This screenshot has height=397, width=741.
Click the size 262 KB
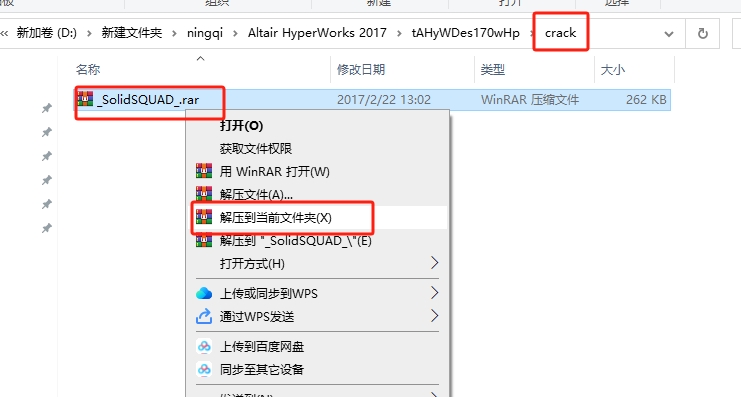(646, 100)
